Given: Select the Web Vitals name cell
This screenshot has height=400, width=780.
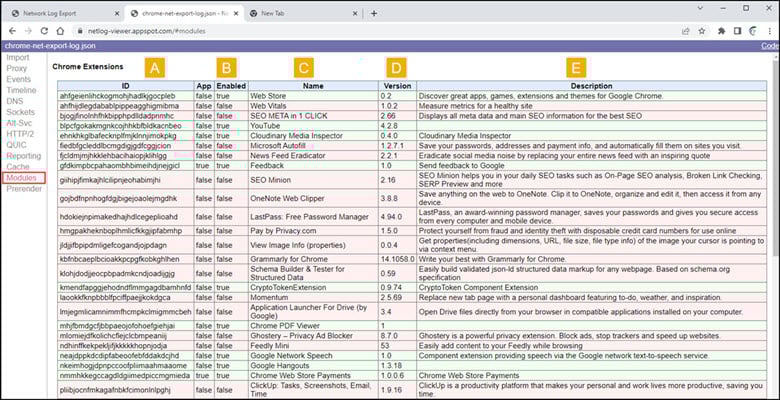Looking at the screenshot, I should click(313, 106).
